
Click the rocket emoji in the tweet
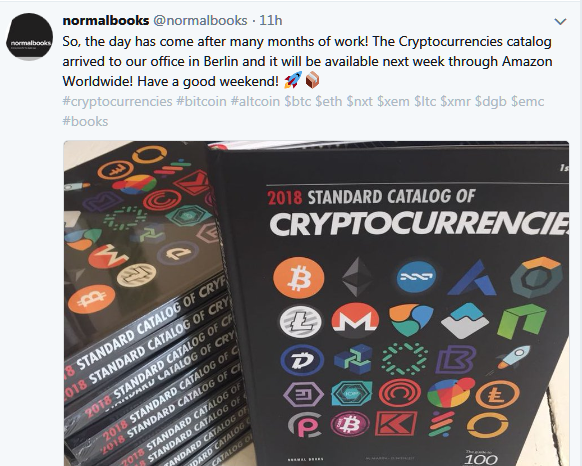[x=293, y=80]
